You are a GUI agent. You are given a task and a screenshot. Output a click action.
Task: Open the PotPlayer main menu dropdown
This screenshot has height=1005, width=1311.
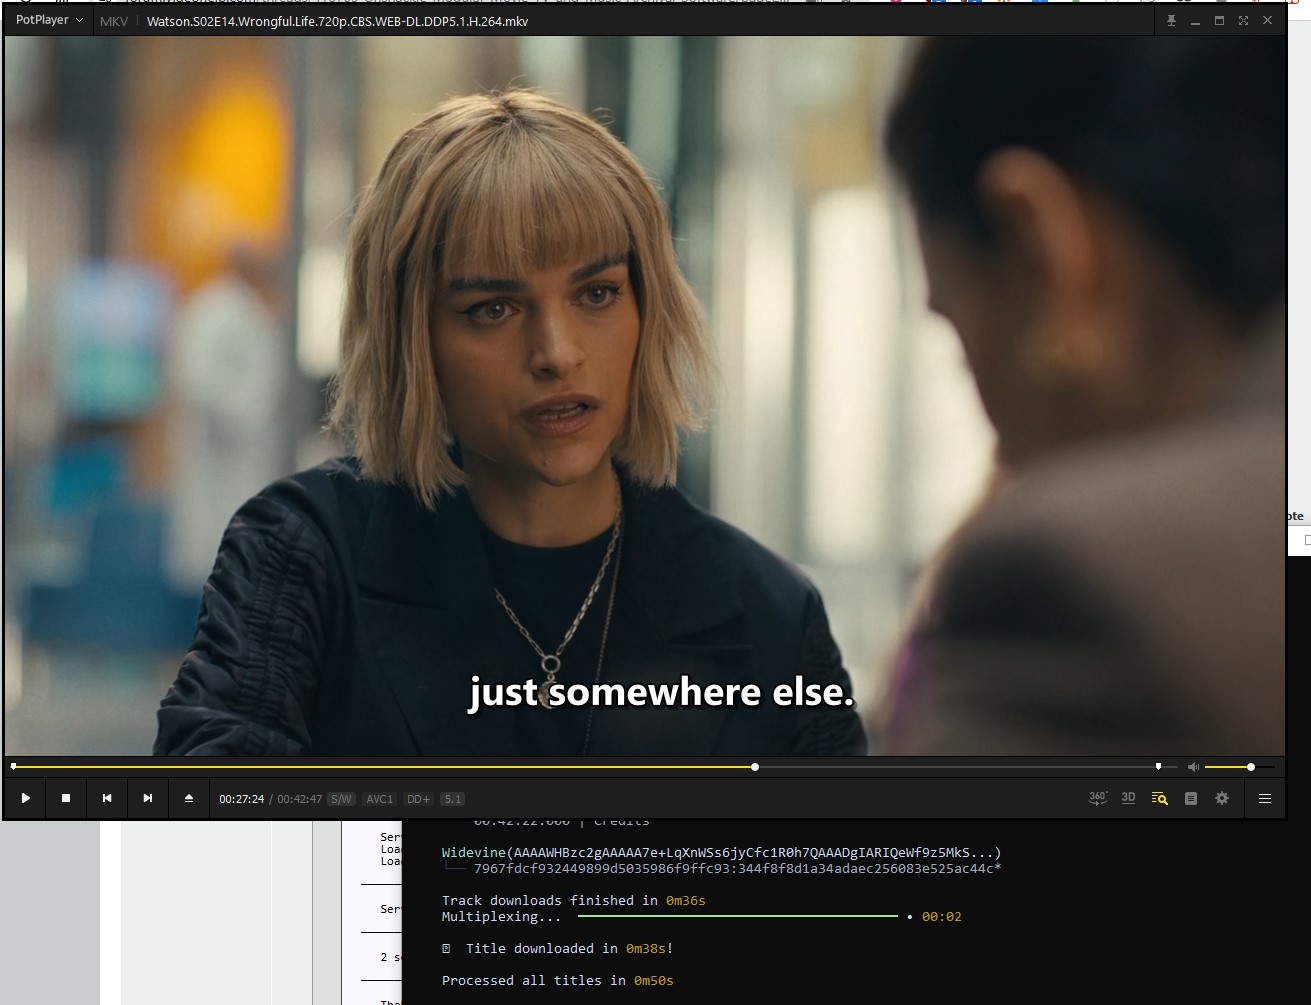[x=49, y=21]
